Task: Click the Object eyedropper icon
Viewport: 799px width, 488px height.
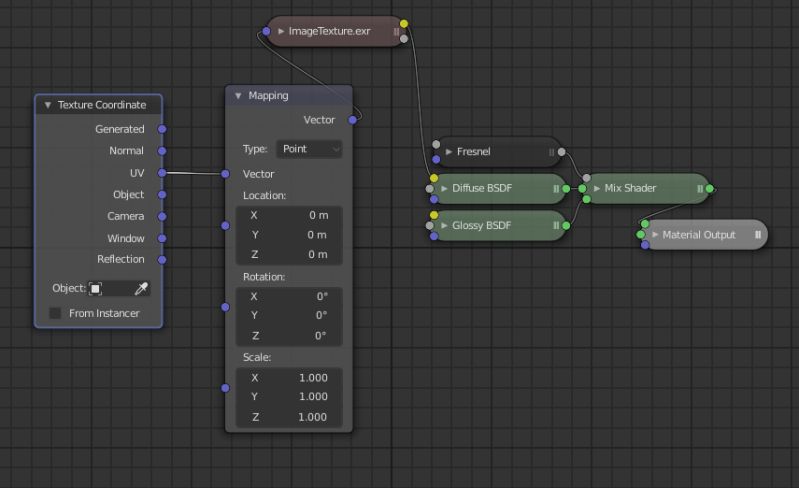Action: (x=141, y=288)
